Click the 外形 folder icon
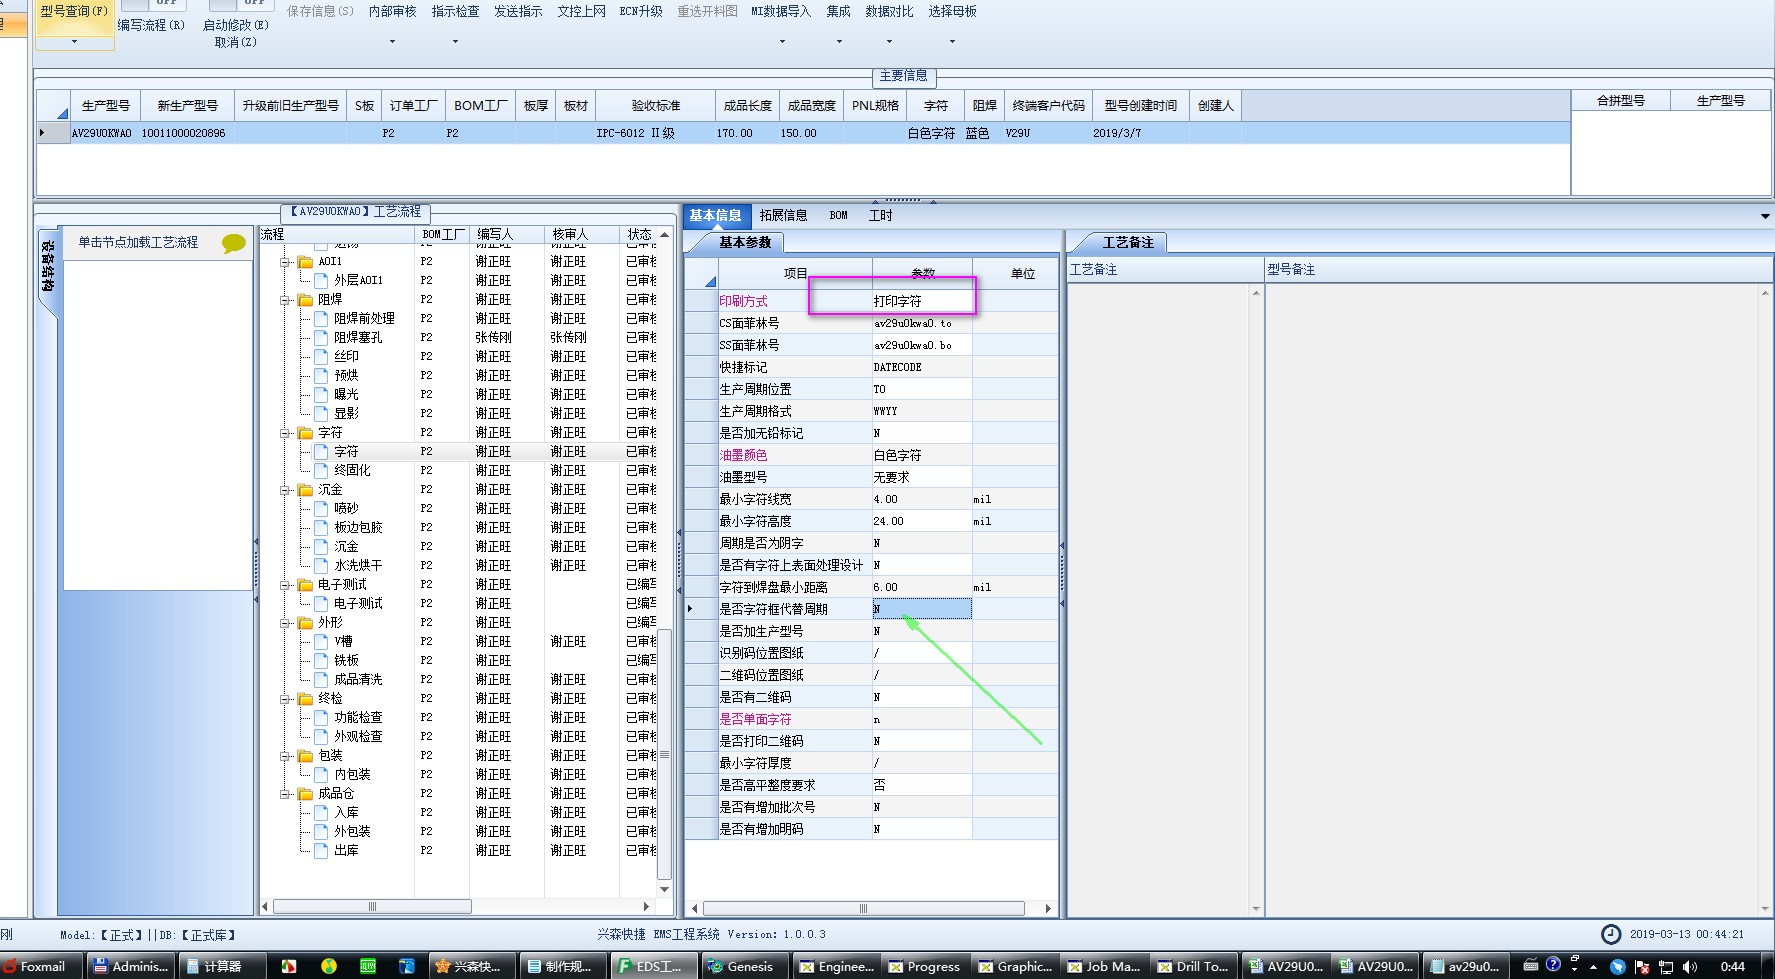Viewport: 1775px width, 979px height. [306, 622]
